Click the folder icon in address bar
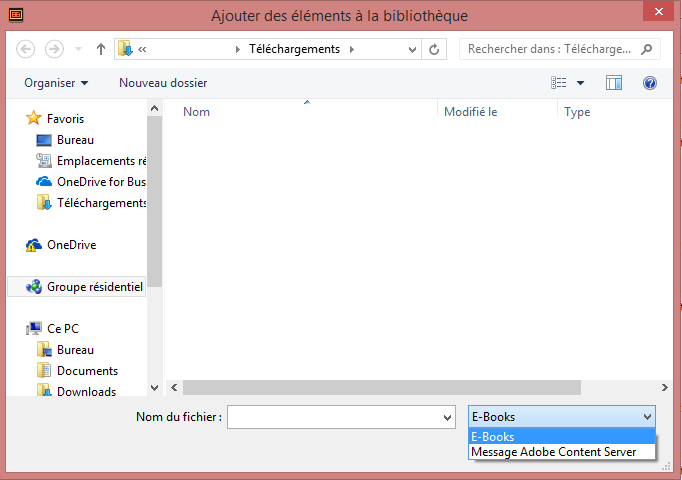 [x=125, y=49]
